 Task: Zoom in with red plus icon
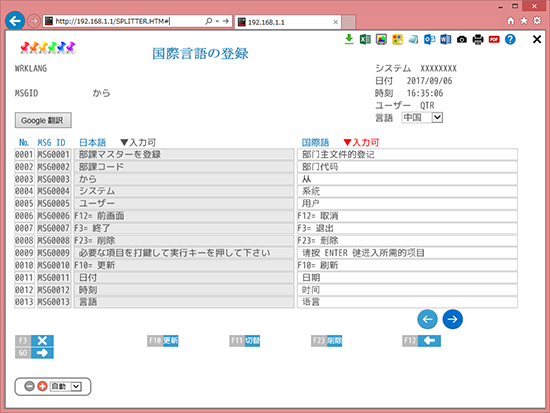42,386
